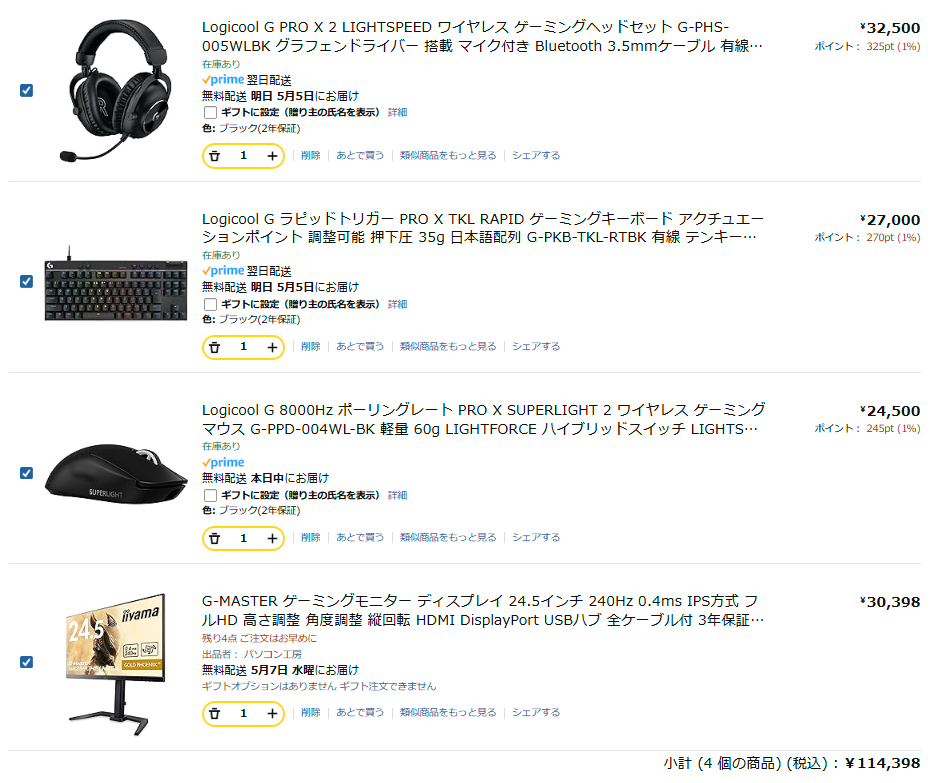This screenshot has width=932, height=783.
Task: Open the G-MASTER gaming monitor product title
Action: click(483, 611)
